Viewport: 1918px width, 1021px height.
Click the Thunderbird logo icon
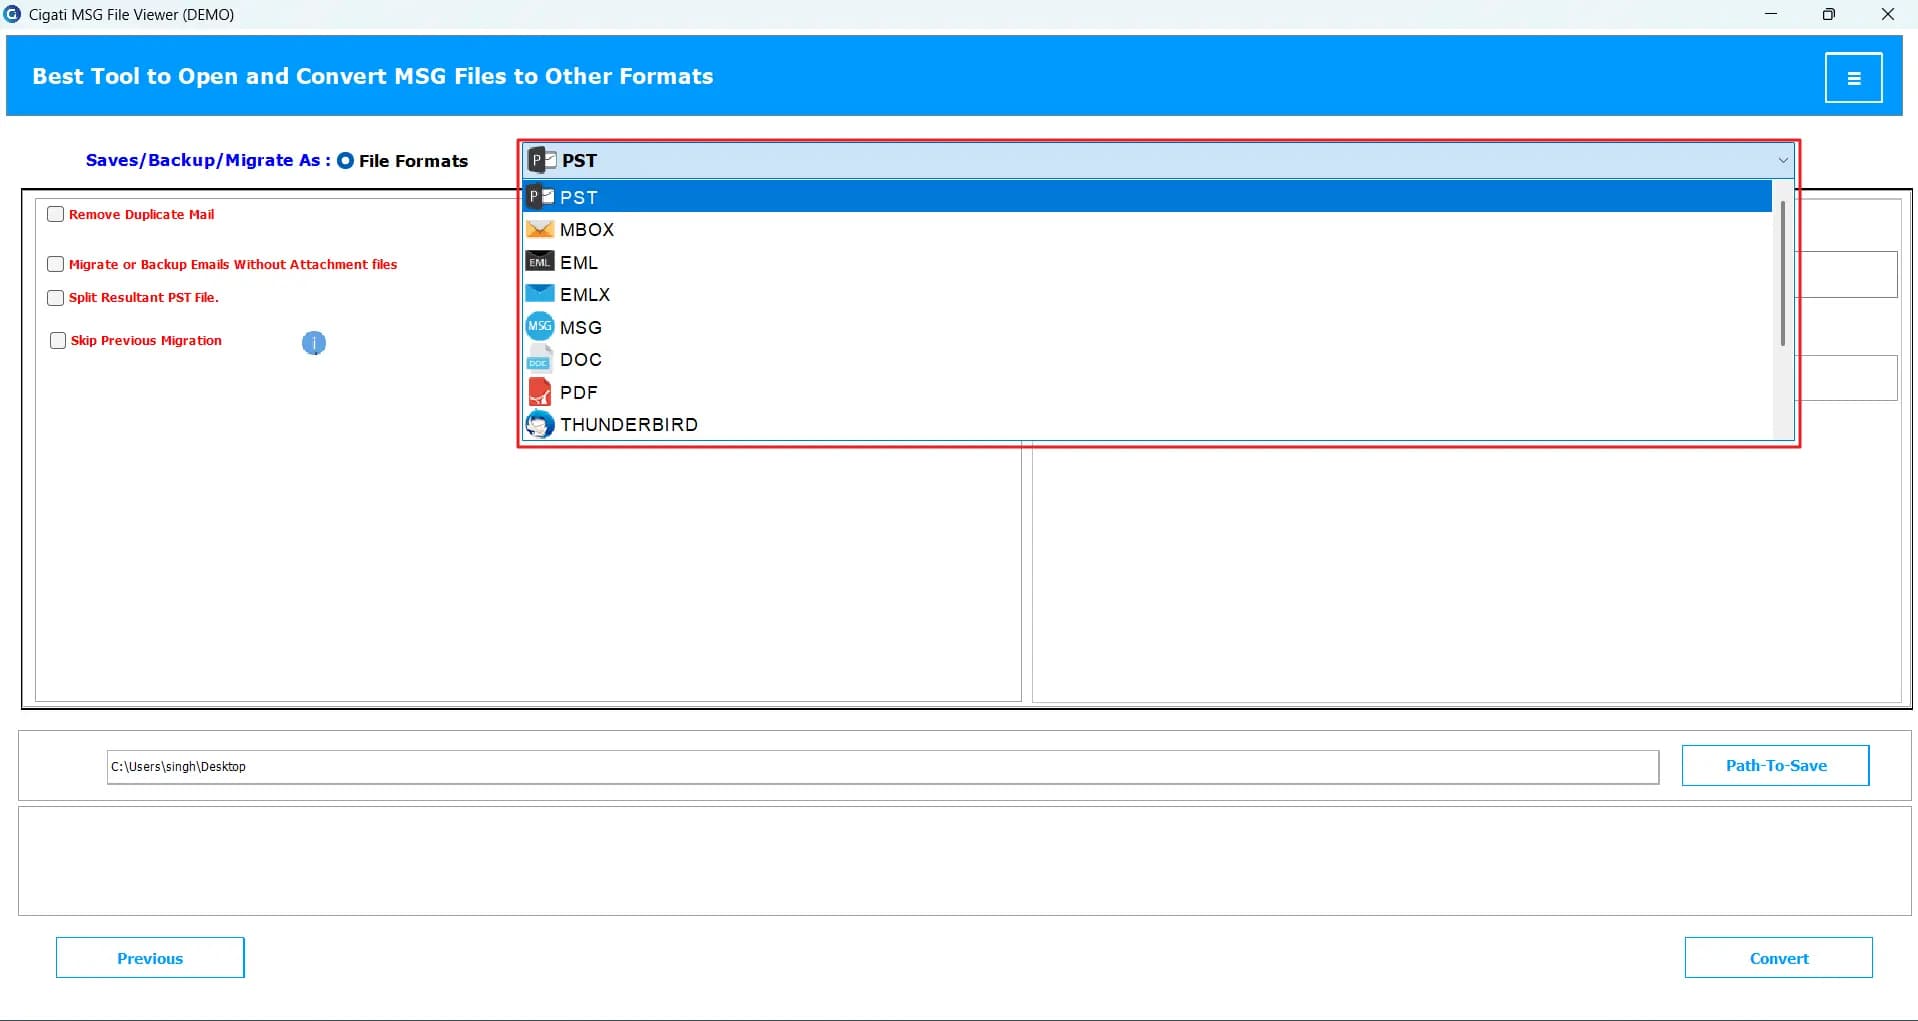point(540,424)
